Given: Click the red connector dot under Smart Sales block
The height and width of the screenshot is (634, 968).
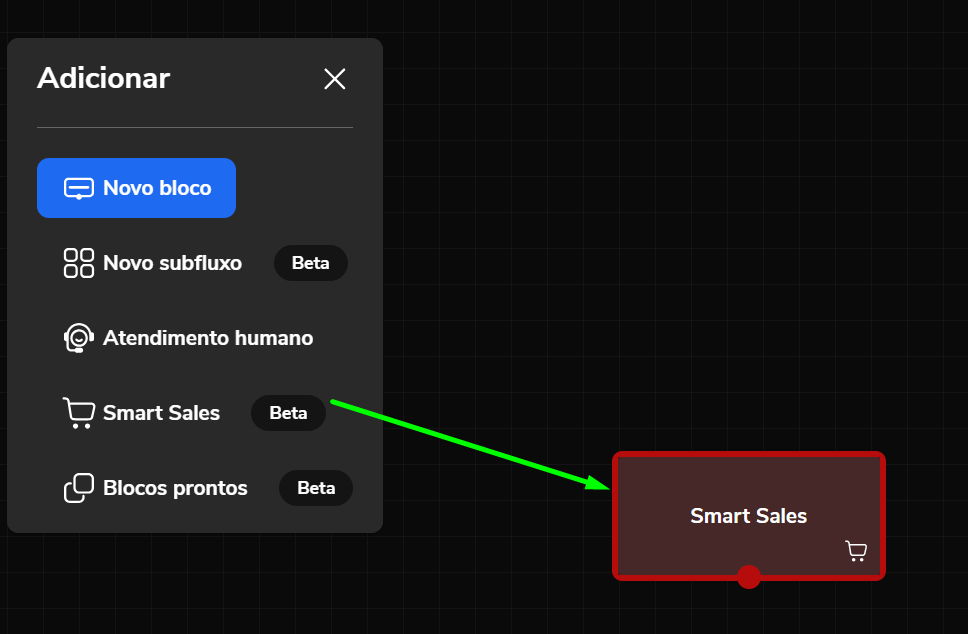Looking at the screenshot, I should [749, 577].
